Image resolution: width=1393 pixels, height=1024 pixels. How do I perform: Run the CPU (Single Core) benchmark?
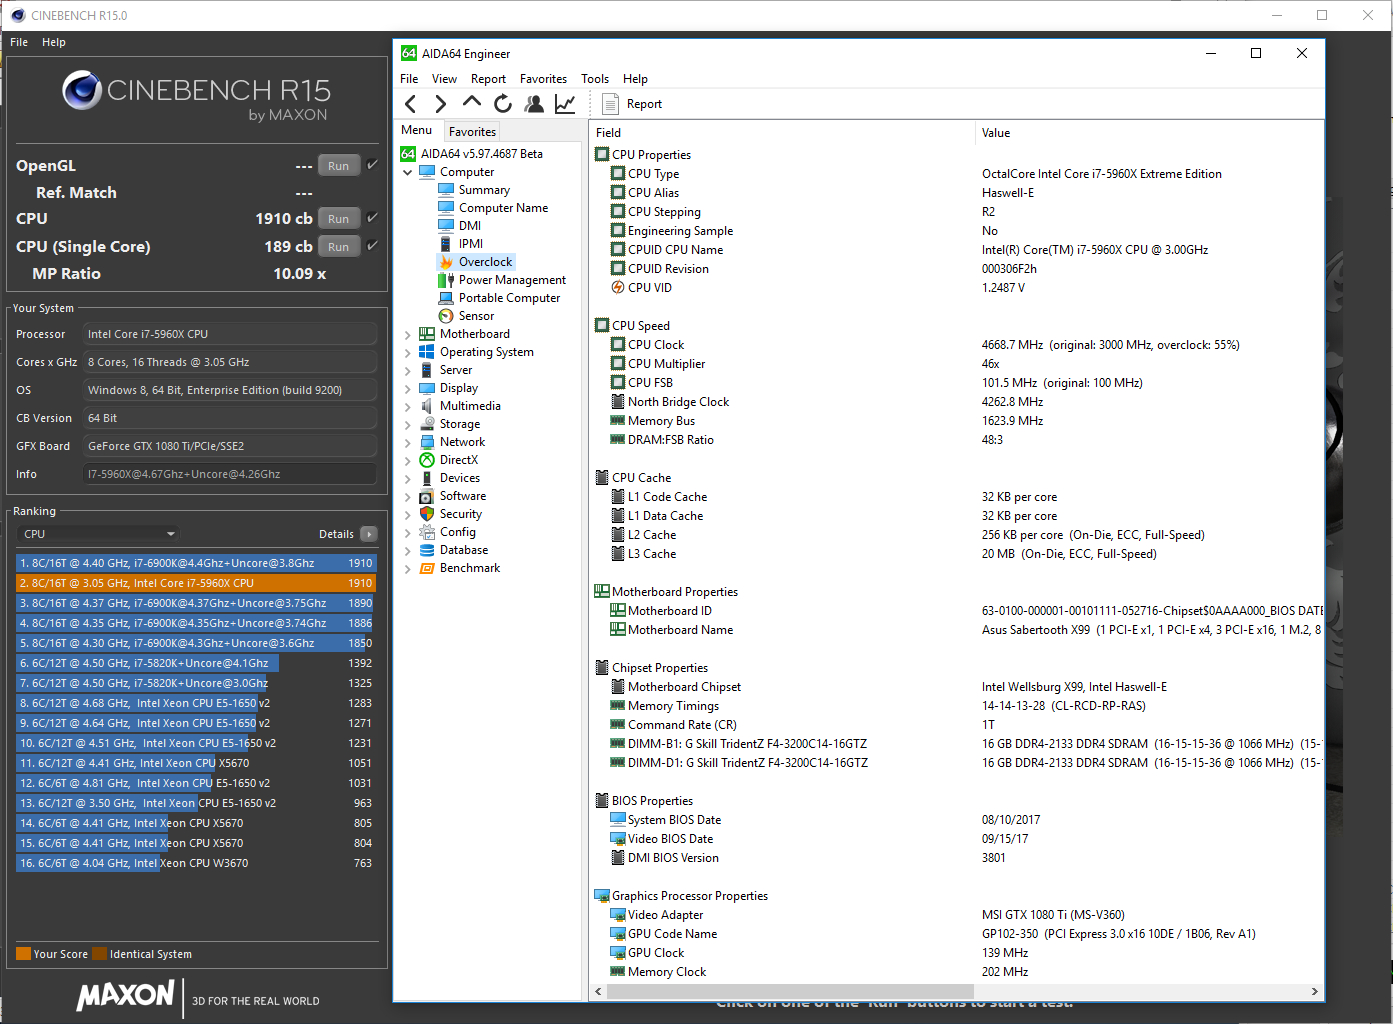point(339,247)
